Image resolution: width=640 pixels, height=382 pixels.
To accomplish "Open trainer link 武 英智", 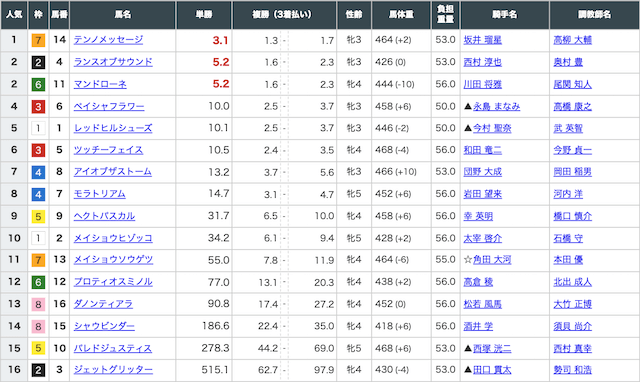I will click(568, 128).
